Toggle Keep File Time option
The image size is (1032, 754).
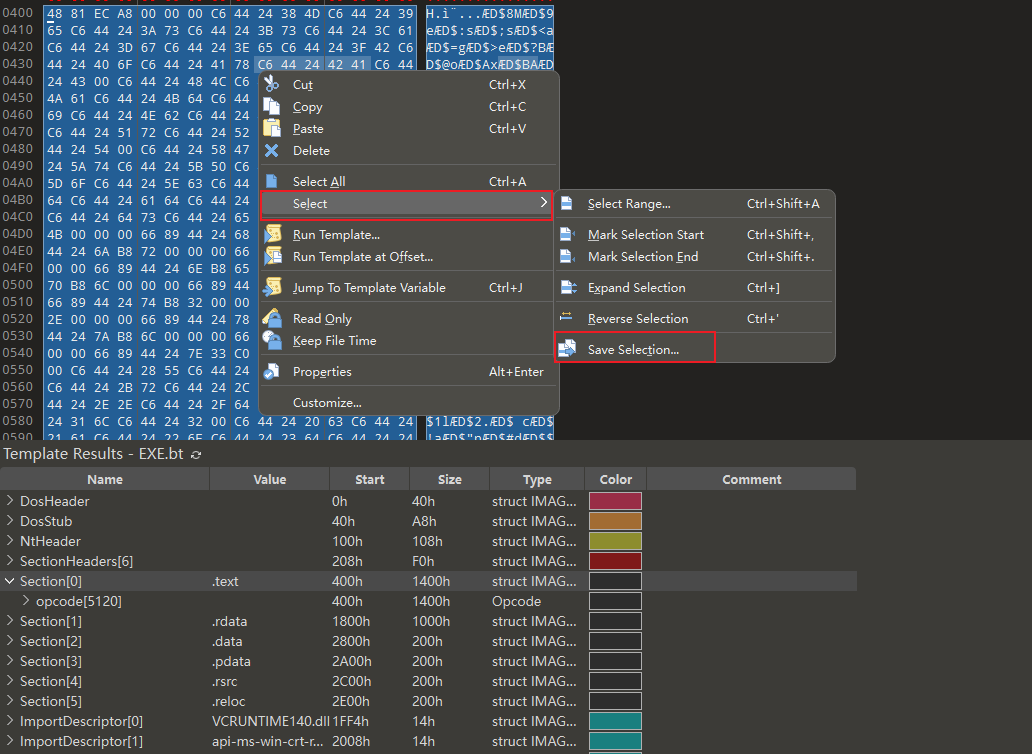click(x=334, y=341)
